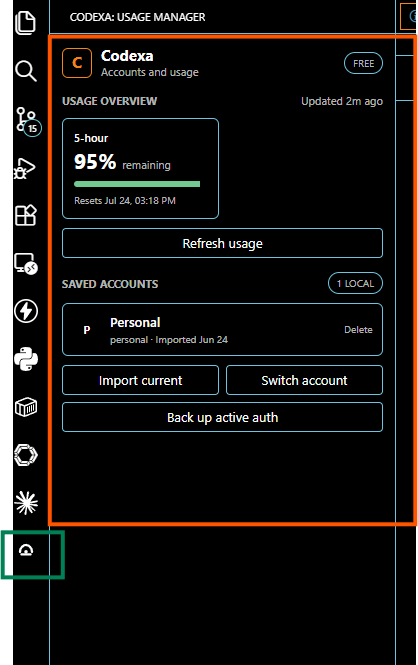This screenshot has height=665, width=418.
Task: Click 'Accounts and usage' subtitle
Action: point(150,73)
